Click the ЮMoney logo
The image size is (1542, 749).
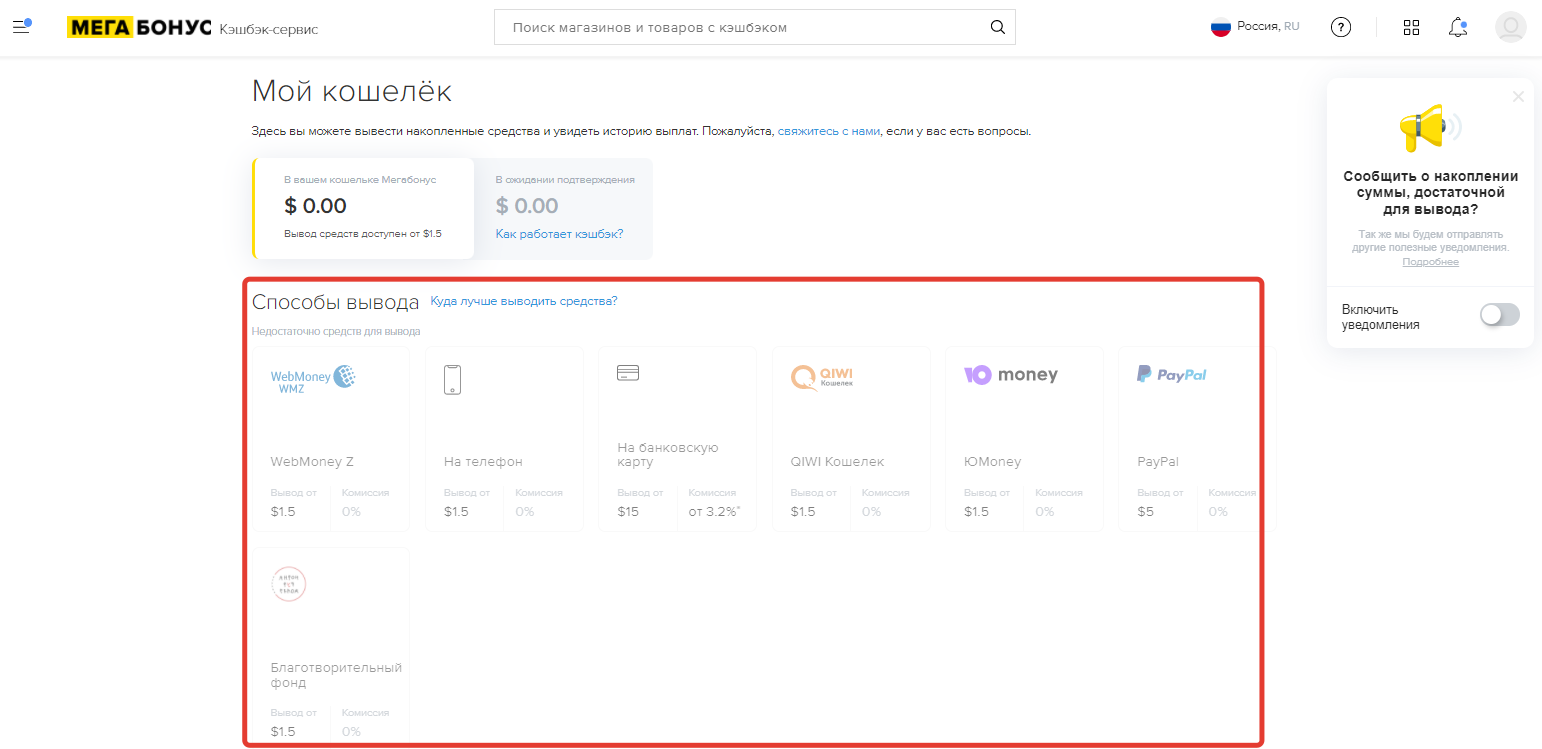(1010, 375)
